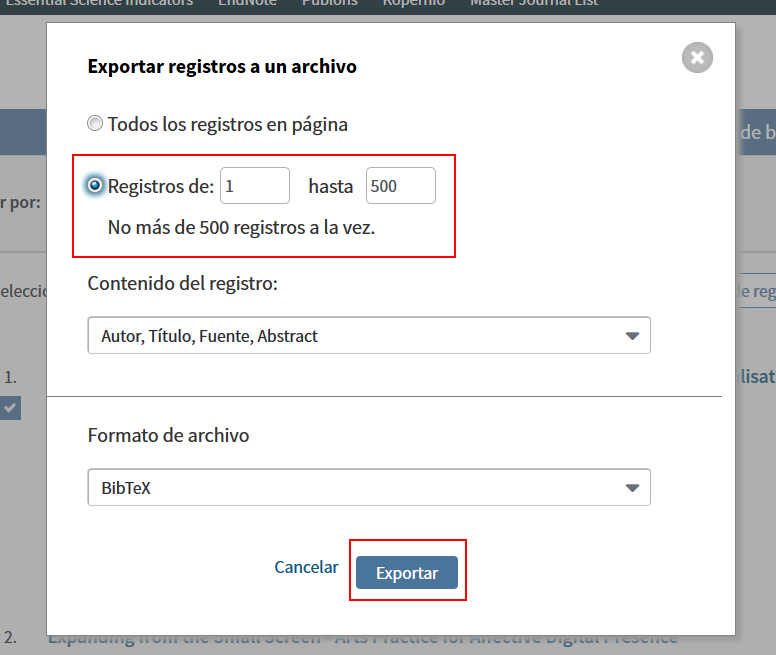Select the 'Registros de' range radio button
Viewport: 776px width, 655px height.
pos(95,186)
